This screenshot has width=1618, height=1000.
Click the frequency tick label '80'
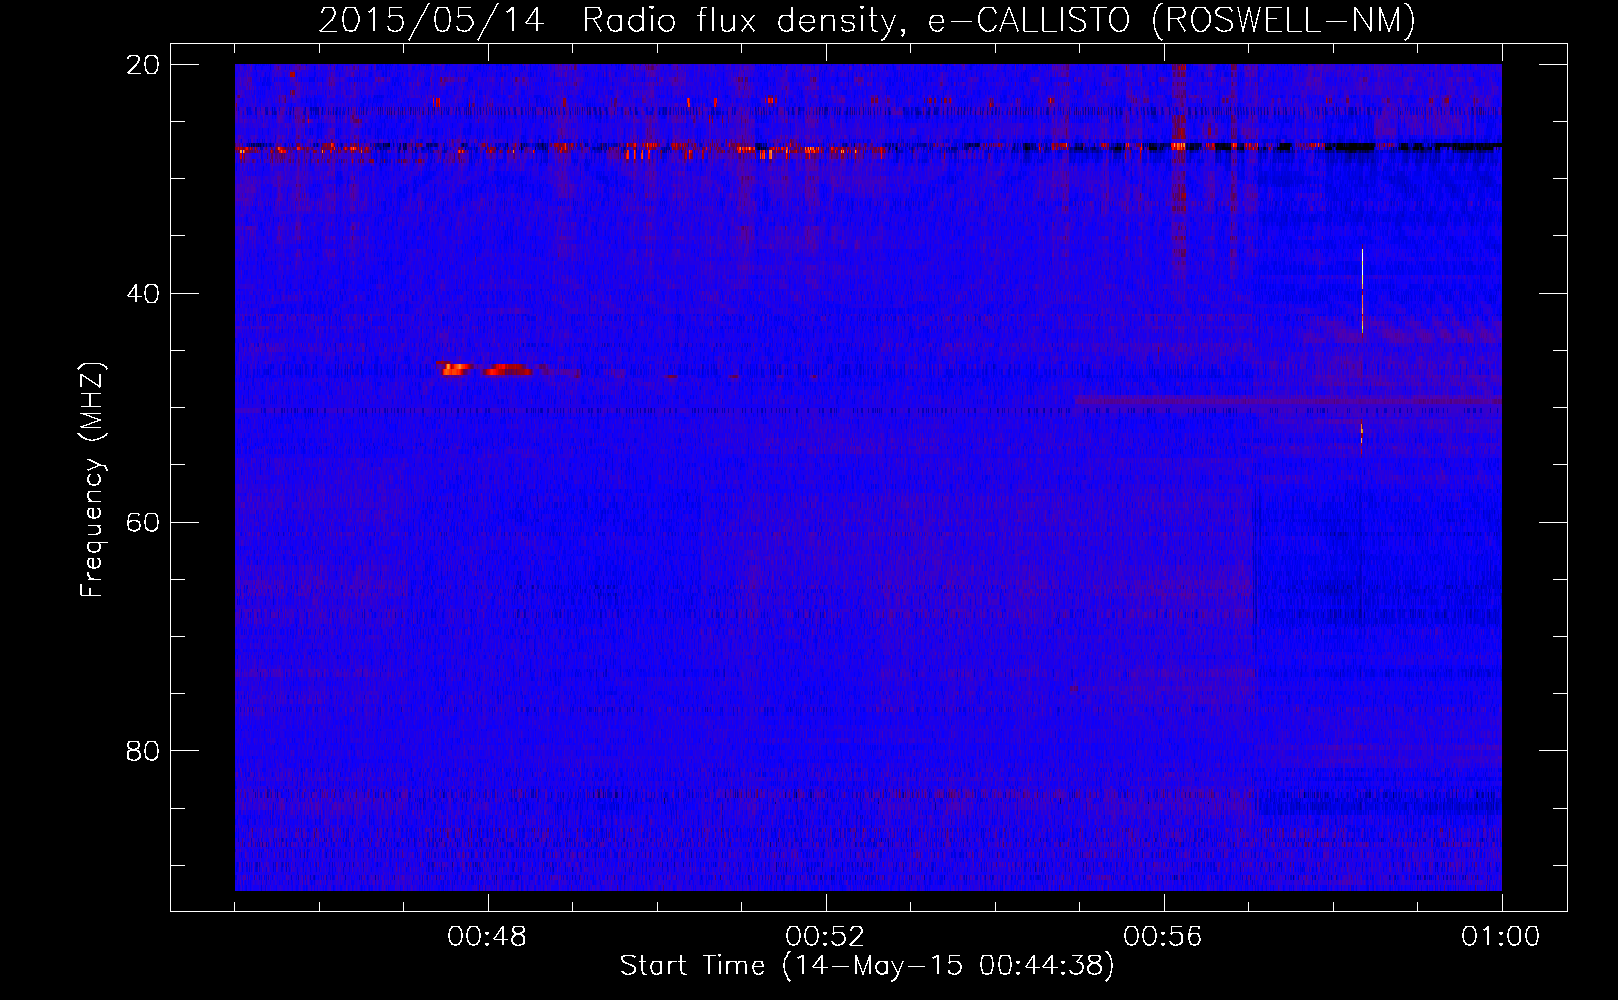143,751
